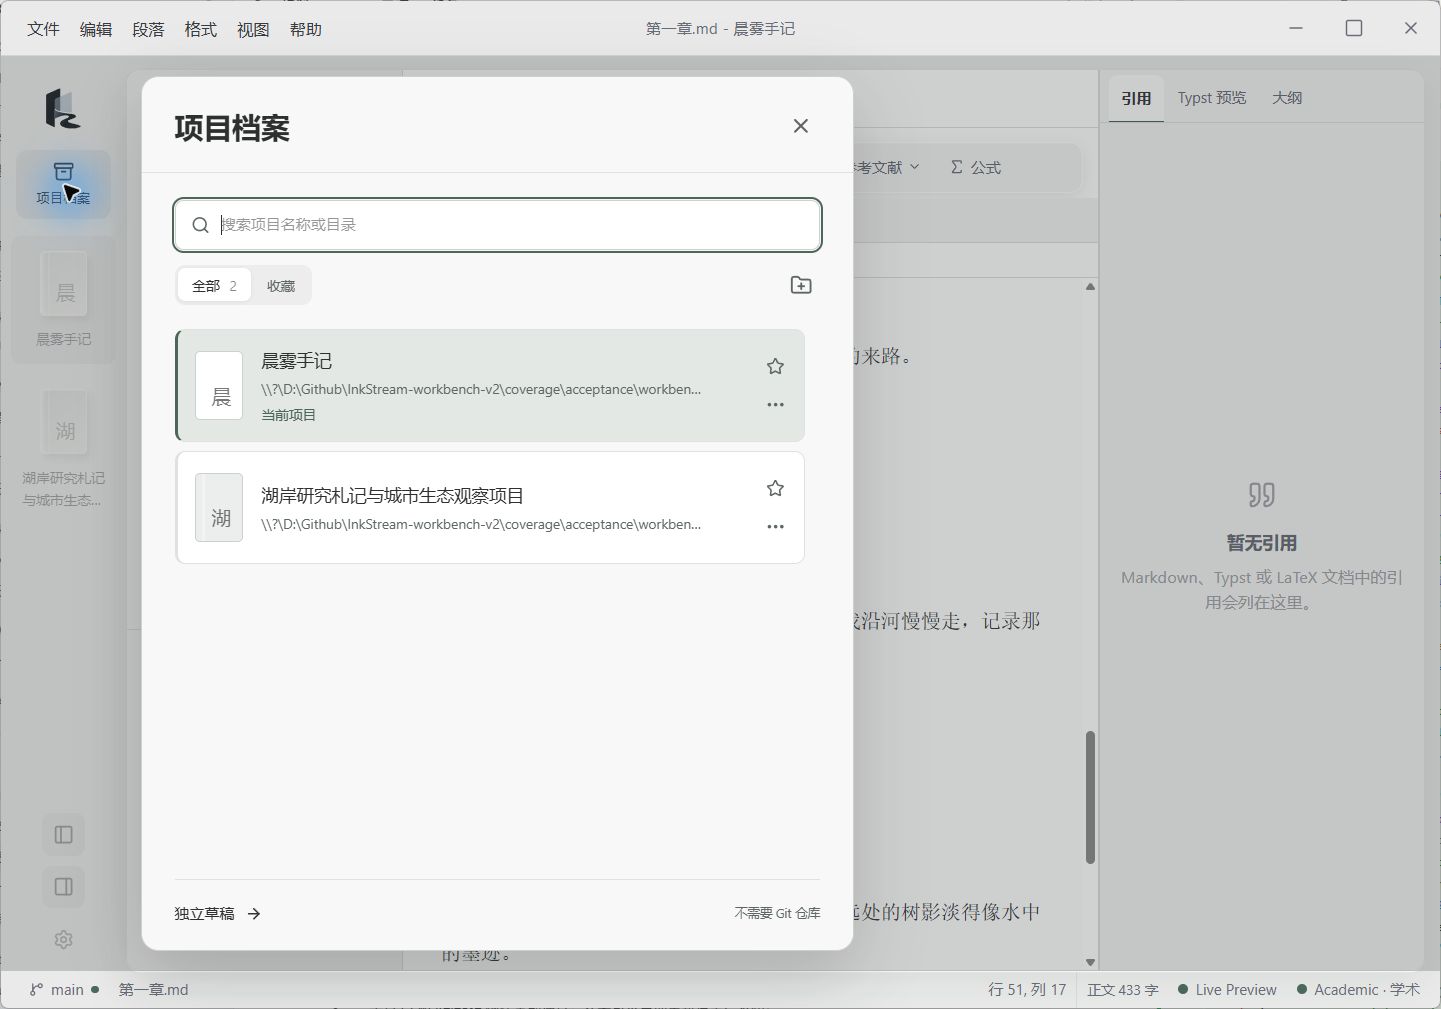
Task: Open more options for 湖岸研究札记与城市生态观察项目
Action: (775, 527)
